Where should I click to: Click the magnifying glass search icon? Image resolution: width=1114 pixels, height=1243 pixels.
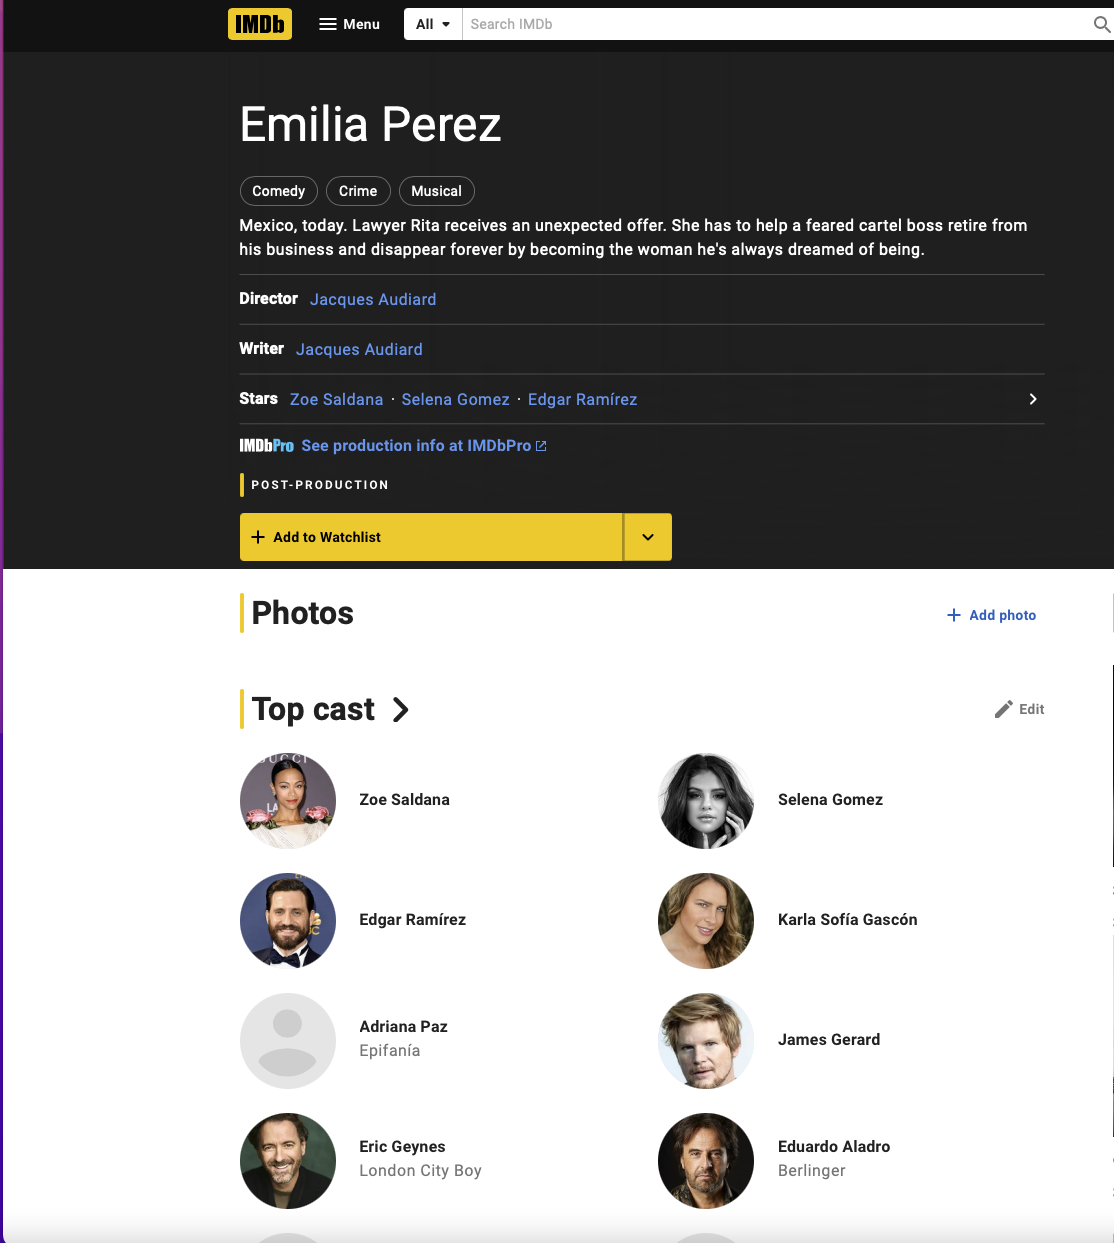(1101, 24)
